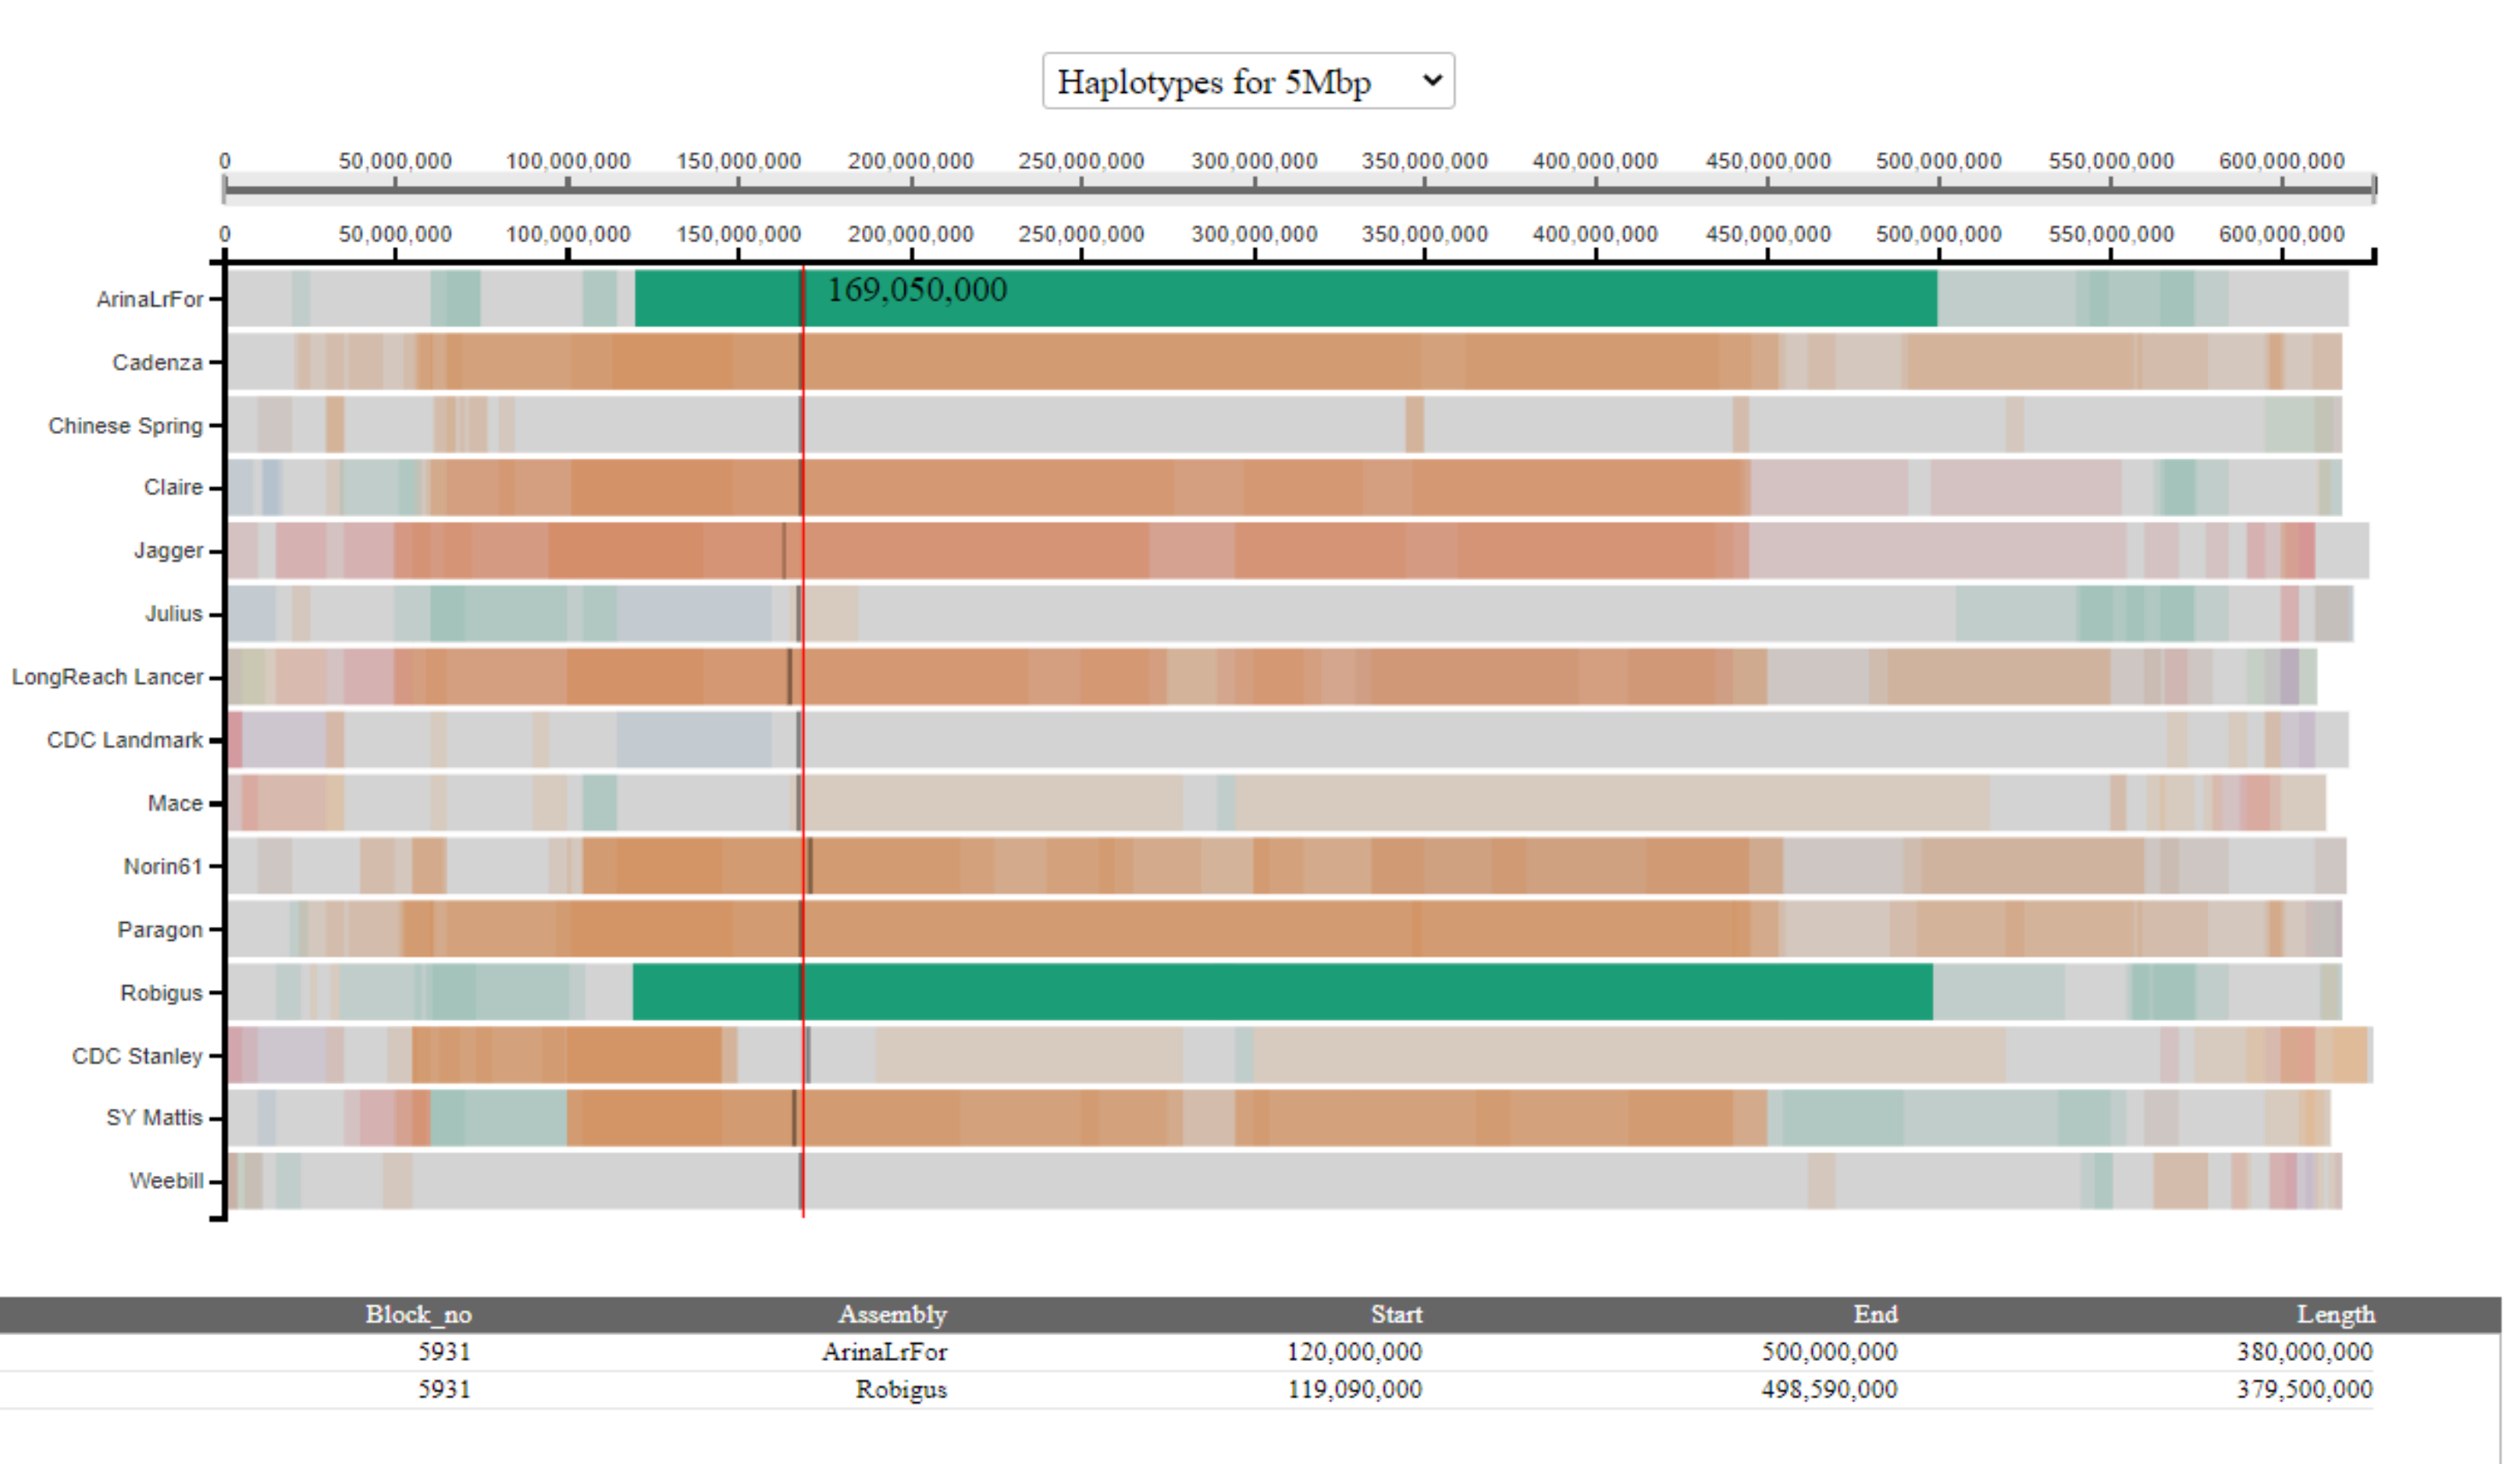
Task: Select the Cadenza orange haplotype bar
Action: point(1285,362)
